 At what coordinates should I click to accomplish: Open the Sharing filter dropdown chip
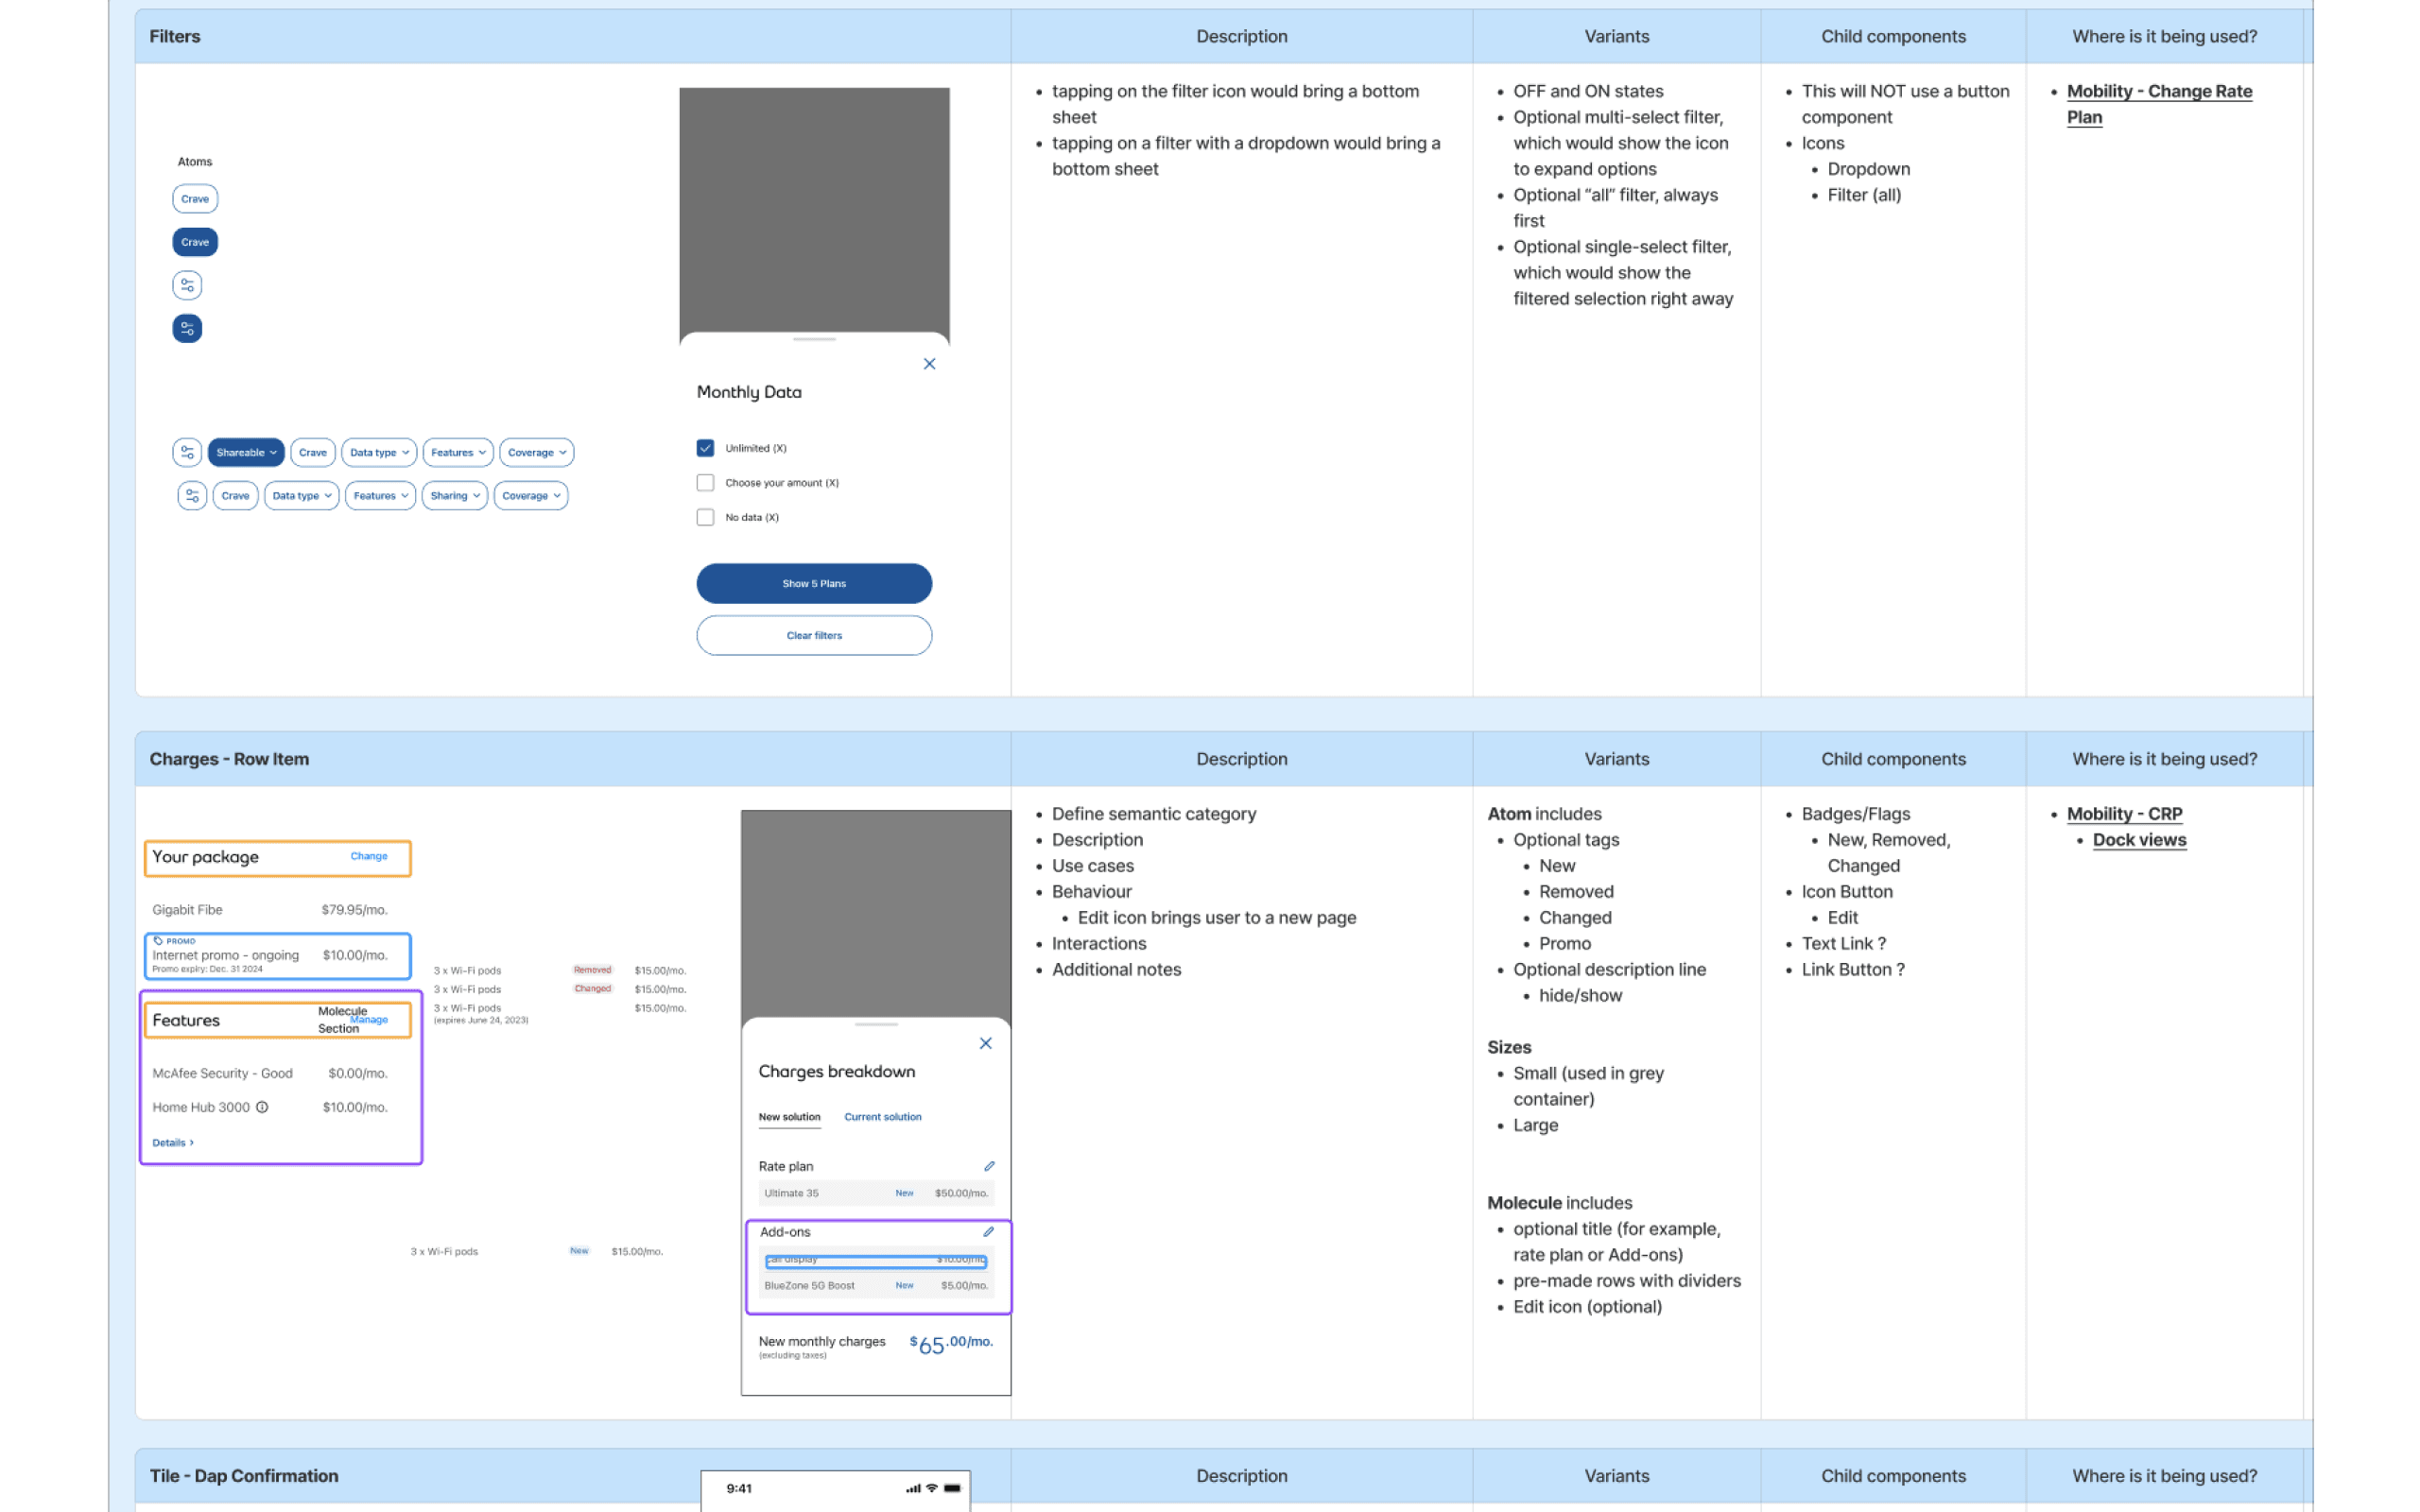coord(455,496)
